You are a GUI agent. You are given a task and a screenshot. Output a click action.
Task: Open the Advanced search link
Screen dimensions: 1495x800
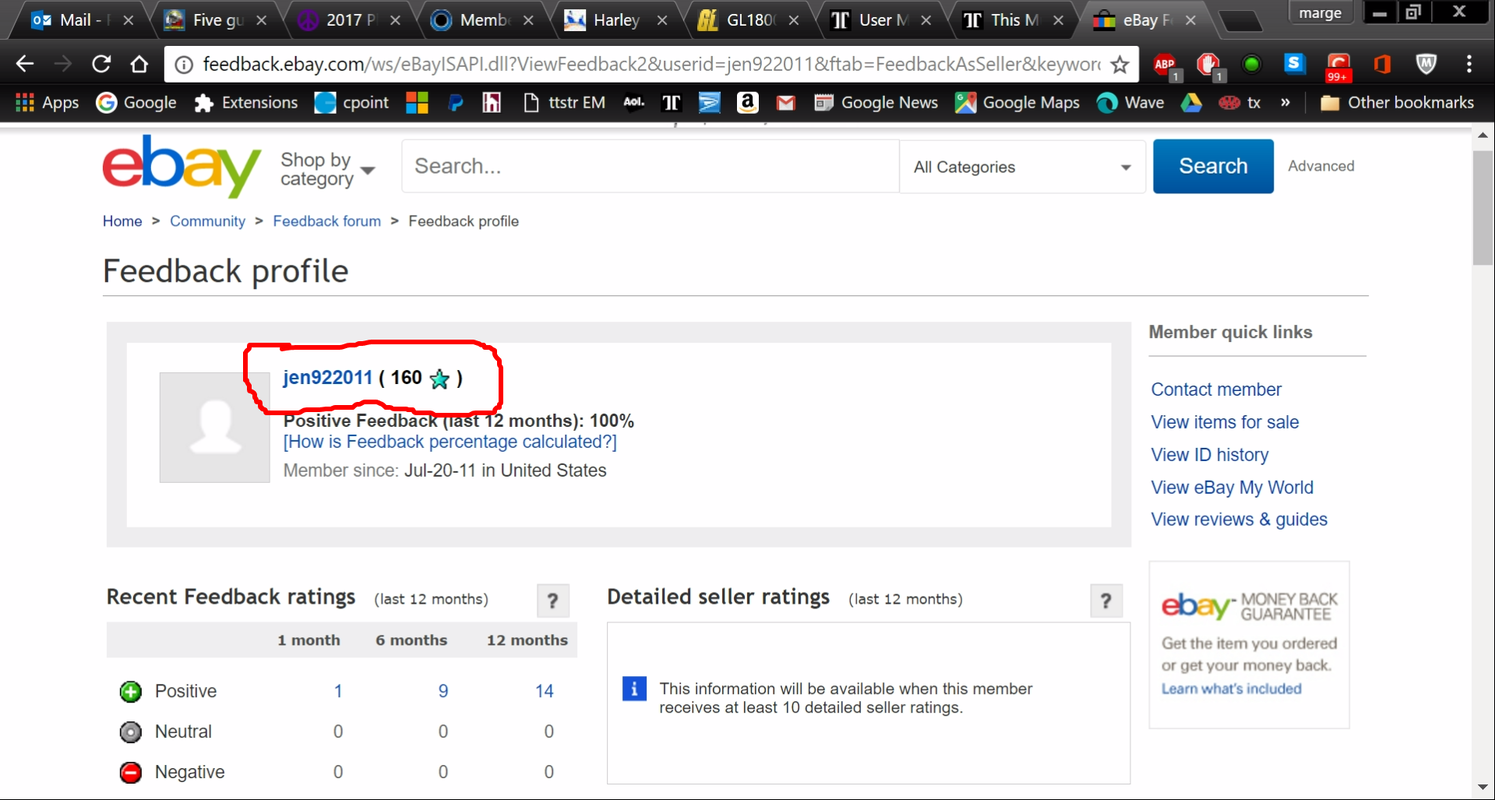coord(1321,166)
